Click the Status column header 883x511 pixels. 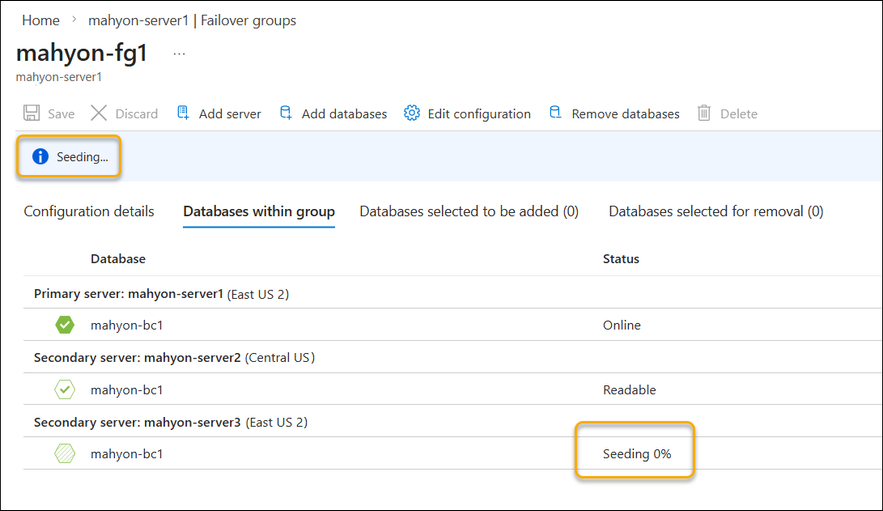621,259
